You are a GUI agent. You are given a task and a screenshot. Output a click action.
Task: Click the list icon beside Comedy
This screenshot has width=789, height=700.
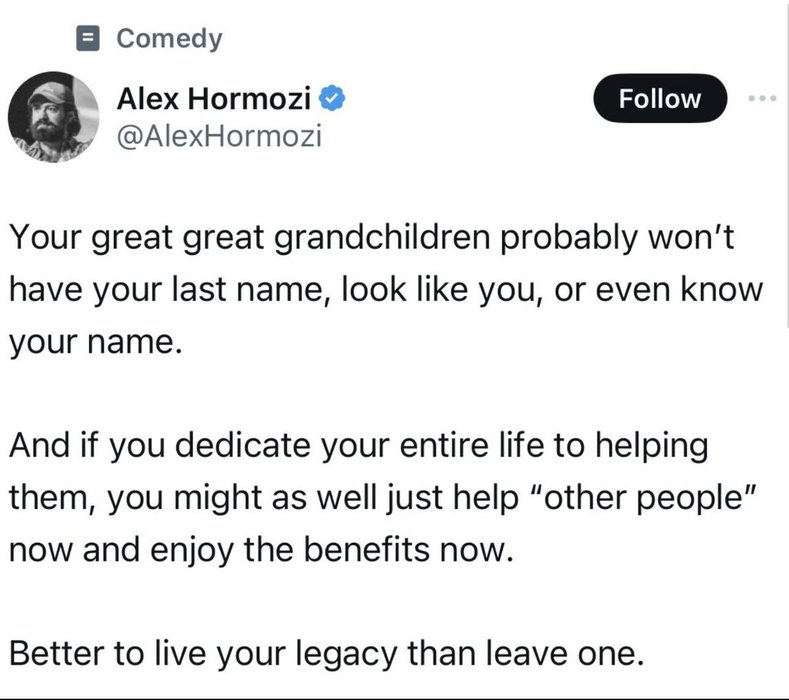click(x=88, y=38)
